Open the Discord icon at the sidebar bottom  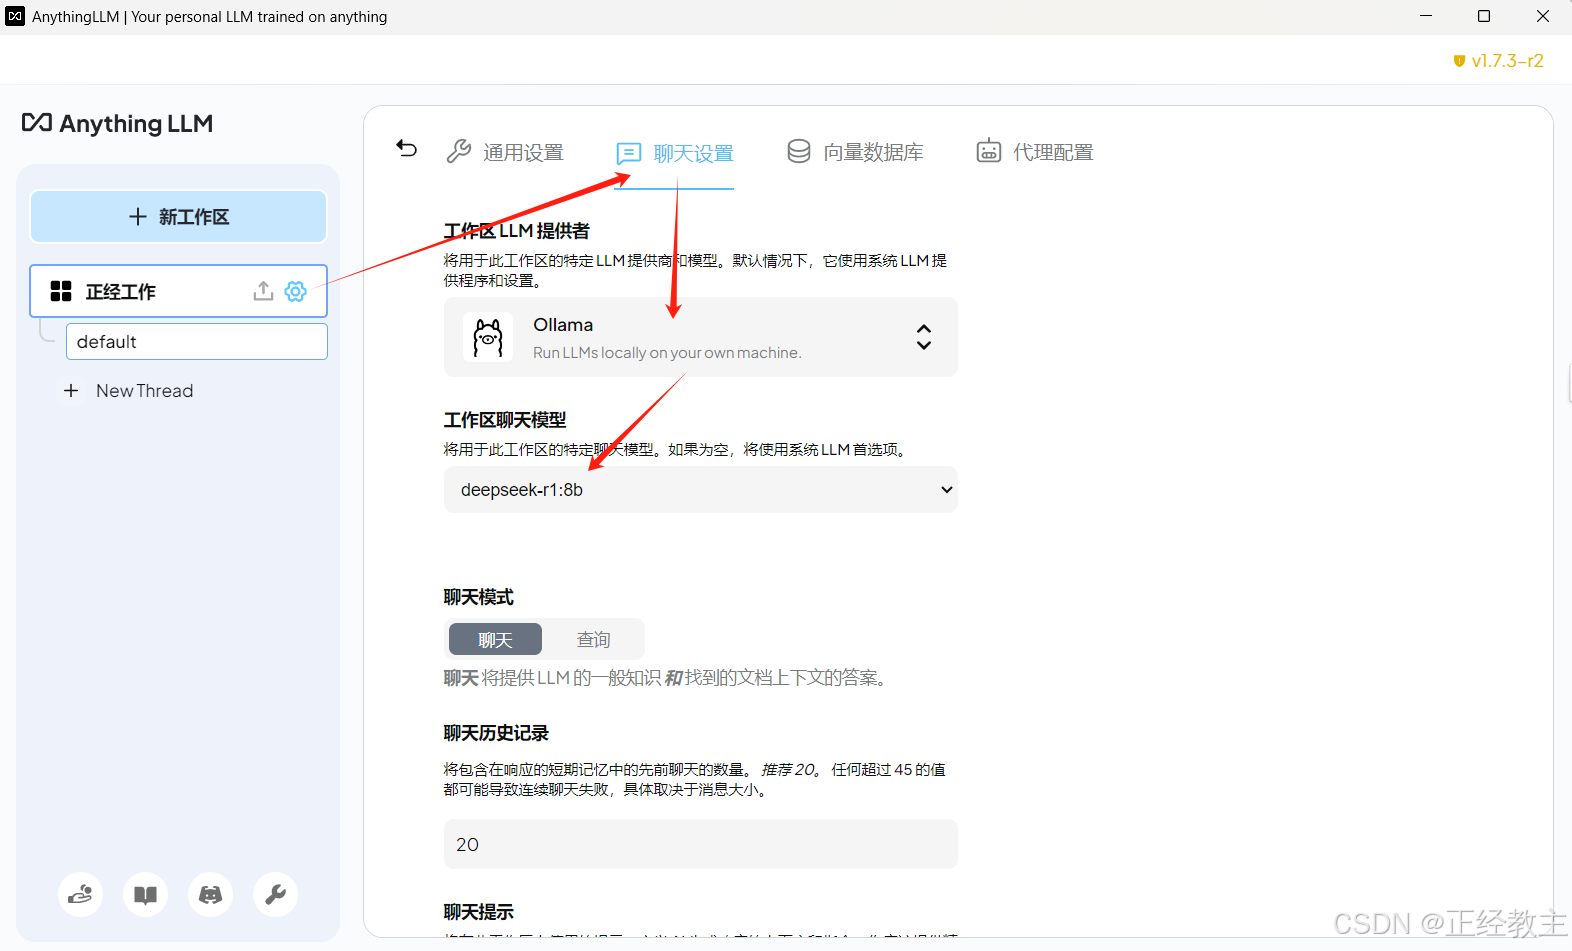pyautogui.click(x=210, y=894)
